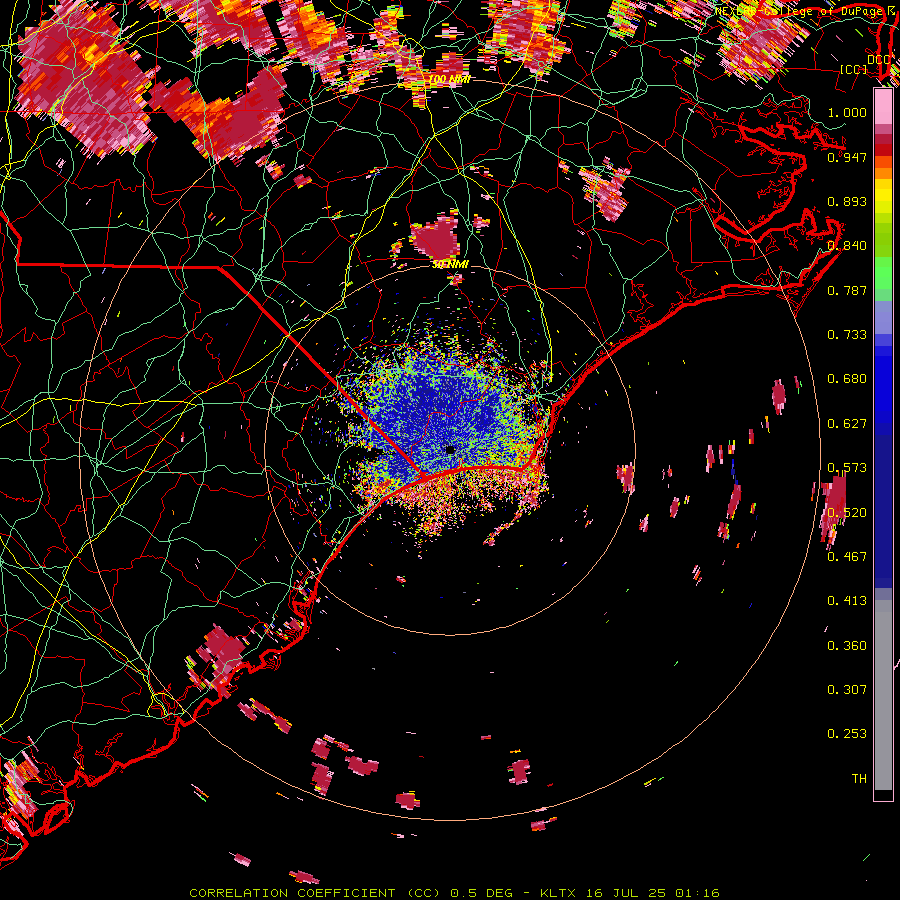Click the 1.000 value on the CC scale
Viewport: 900px width, 900px height.
point(847,112)
